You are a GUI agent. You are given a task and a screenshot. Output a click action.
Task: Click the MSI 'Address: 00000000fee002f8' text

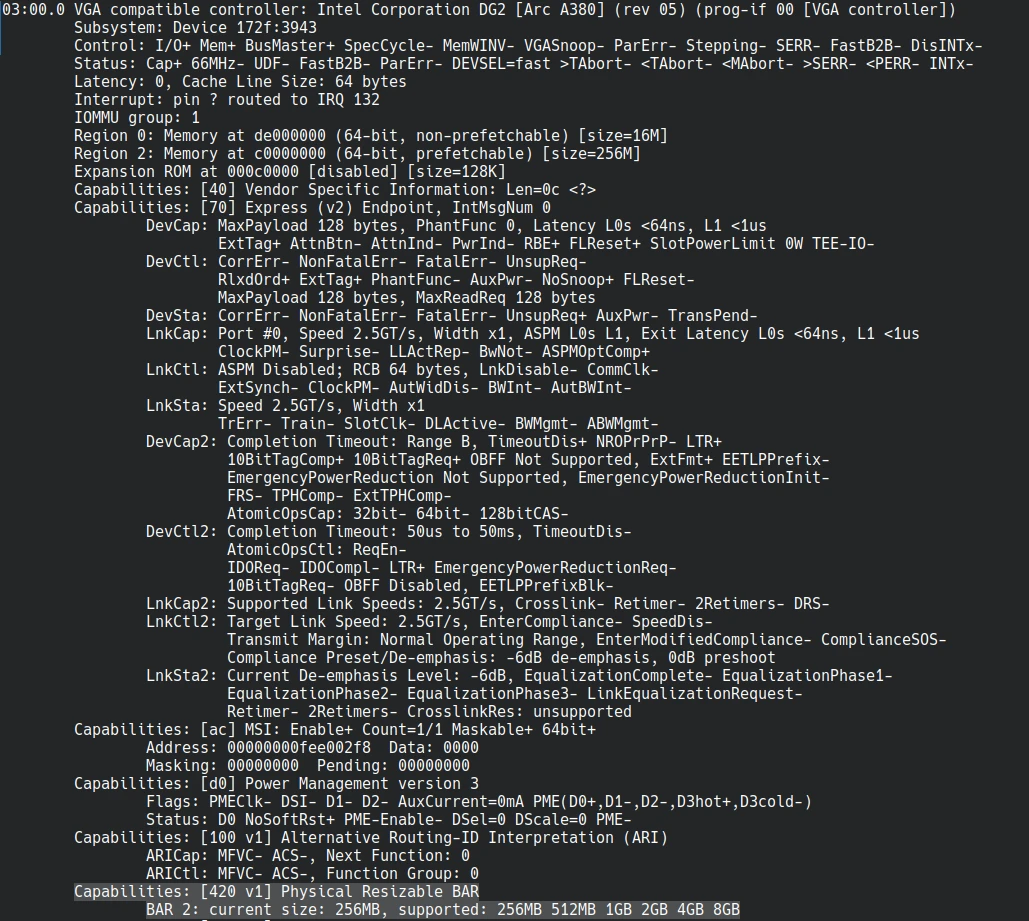point(262,747)
